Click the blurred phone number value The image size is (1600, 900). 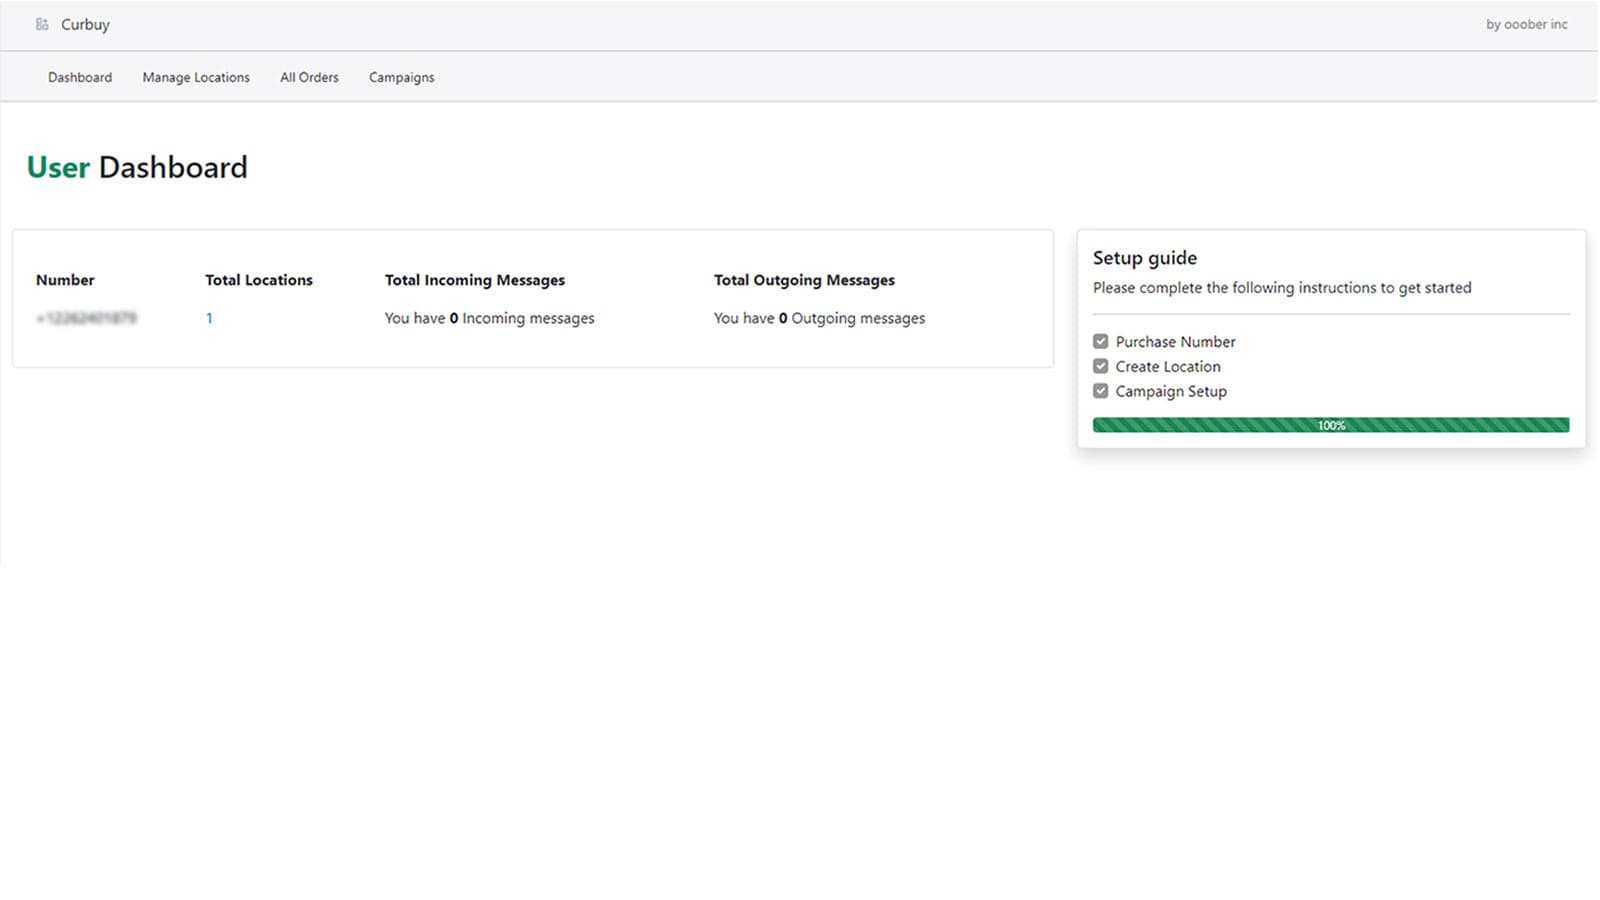click(86, 318)
